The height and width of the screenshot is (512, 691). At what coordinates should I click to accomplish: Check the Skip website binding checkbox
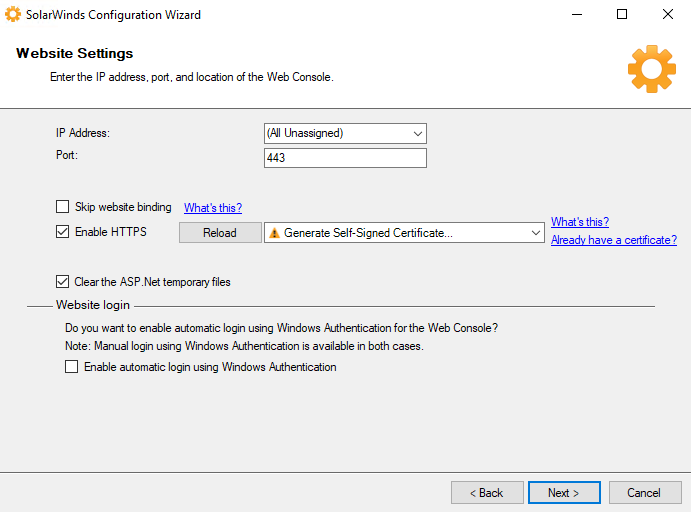pos(63,207)
